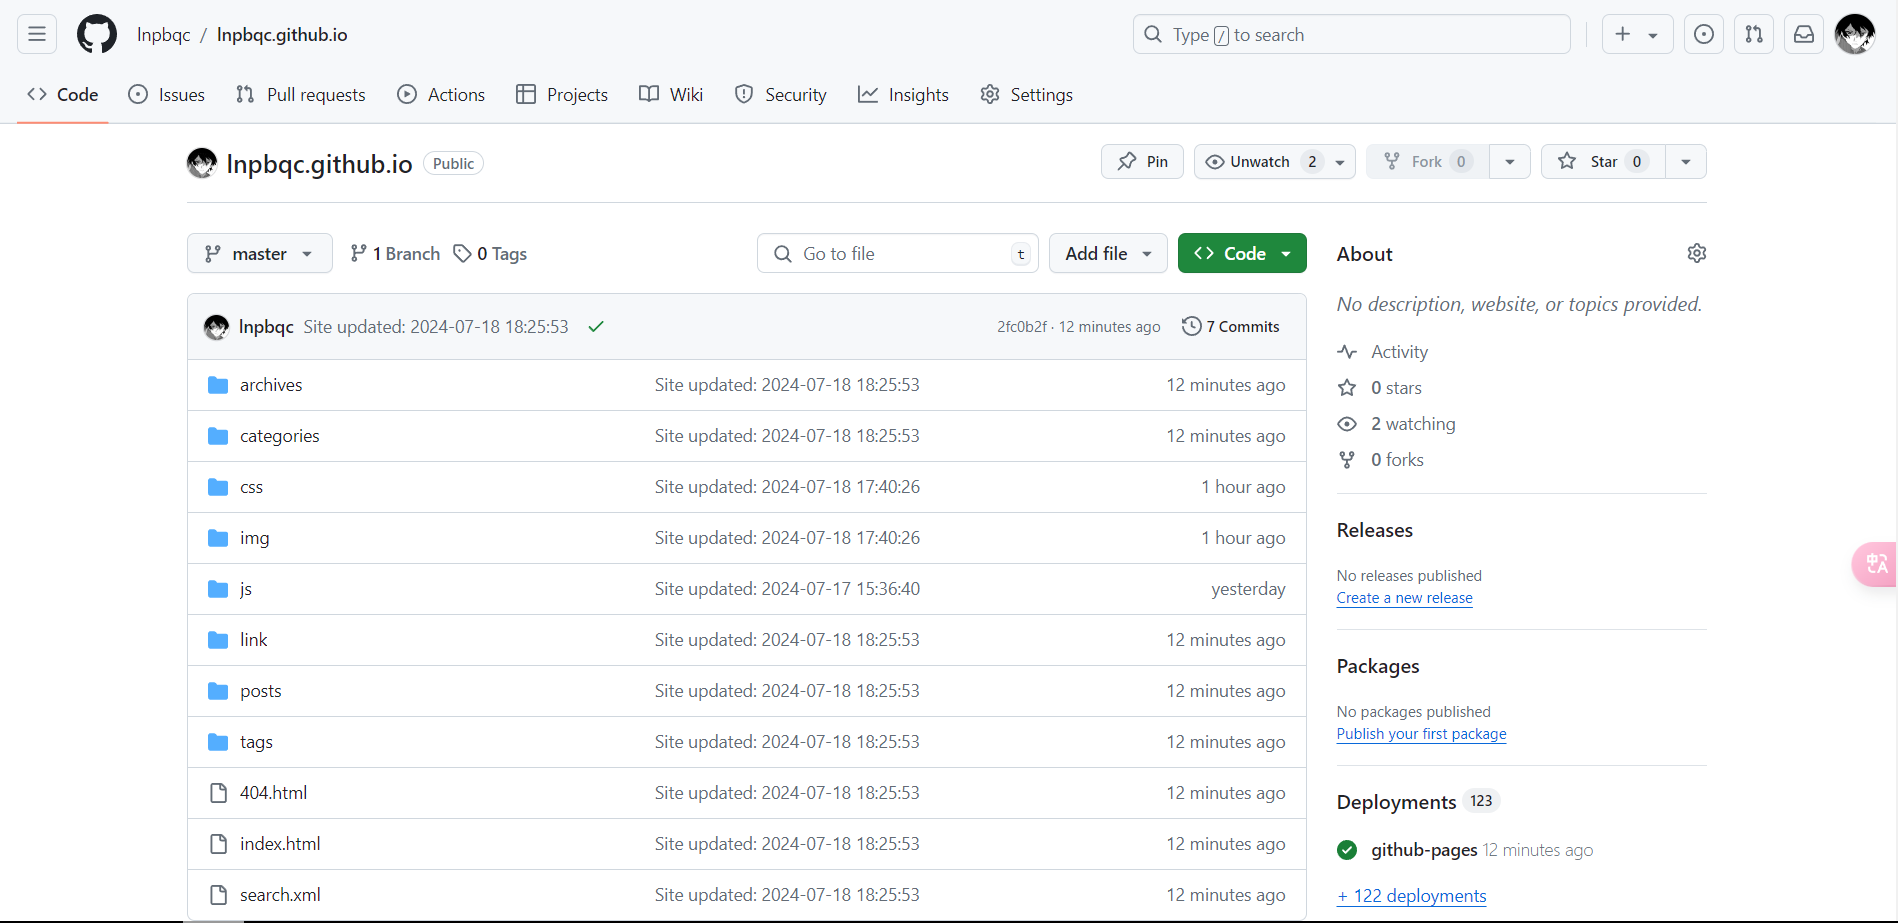
Task: Open About settings gear icon
Action: click(x=1697, y=253)
